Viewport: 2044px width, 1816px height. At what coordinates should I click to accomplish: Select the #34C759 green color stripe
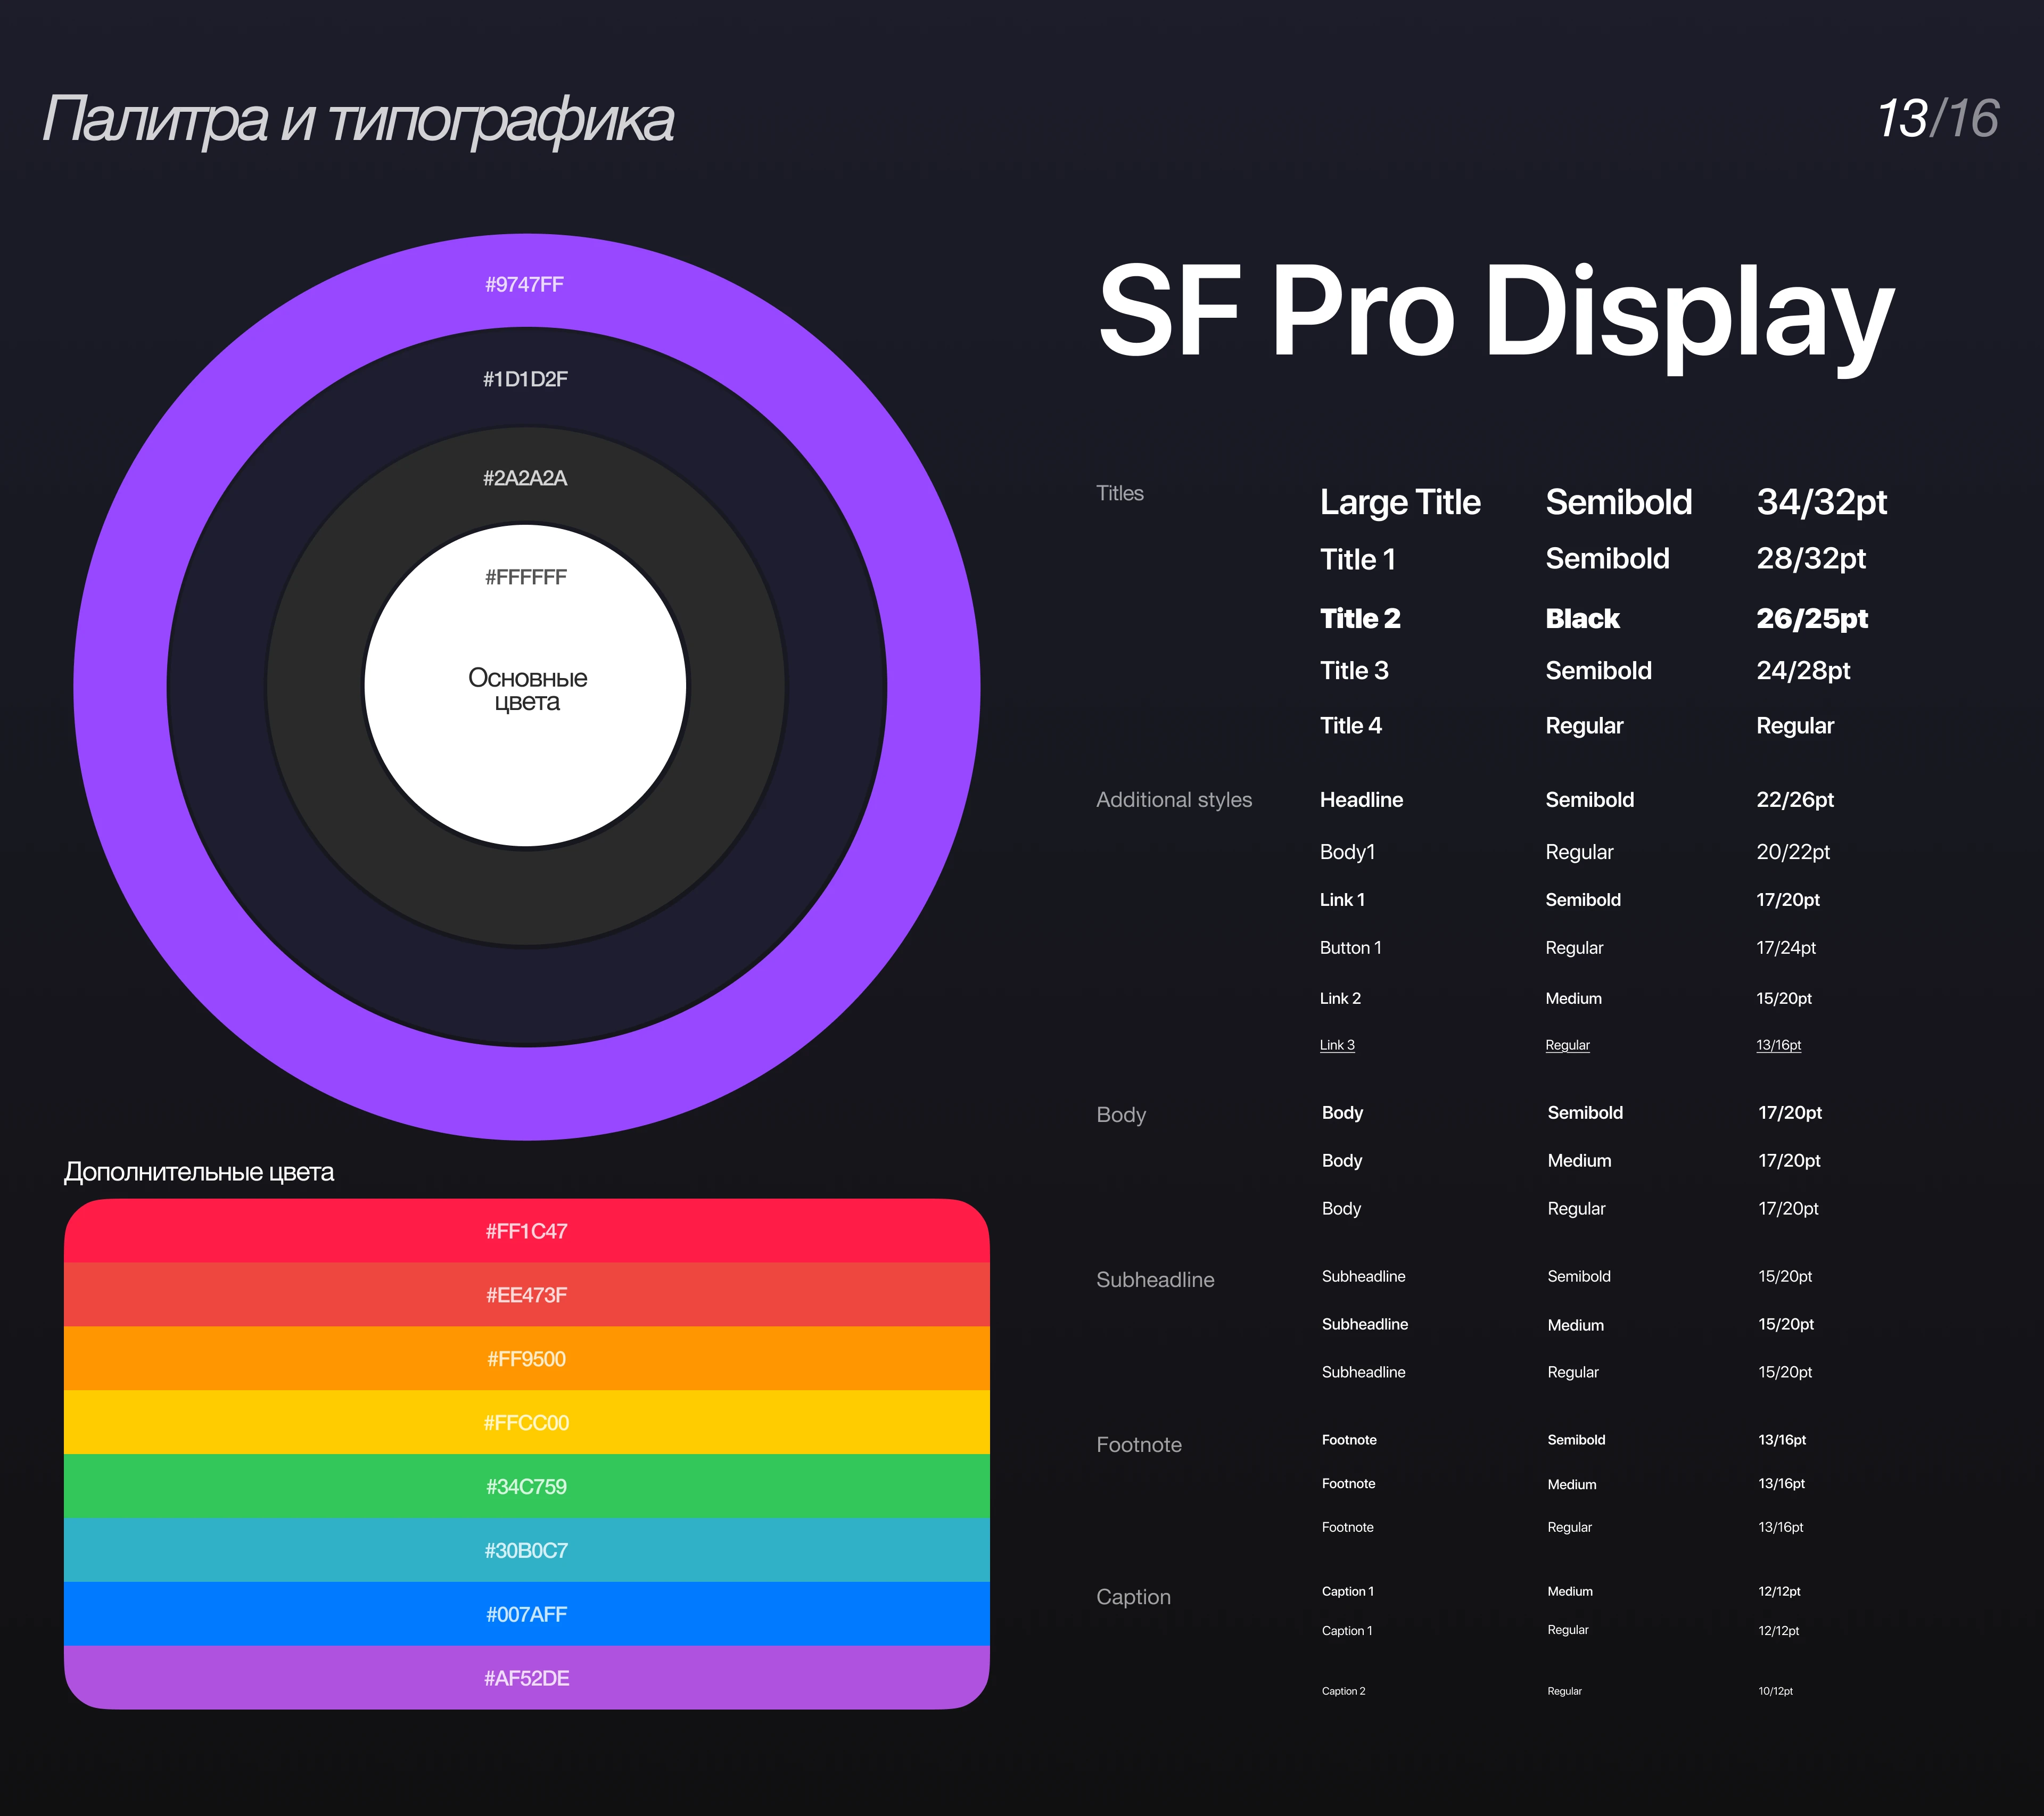[526, 1487]
